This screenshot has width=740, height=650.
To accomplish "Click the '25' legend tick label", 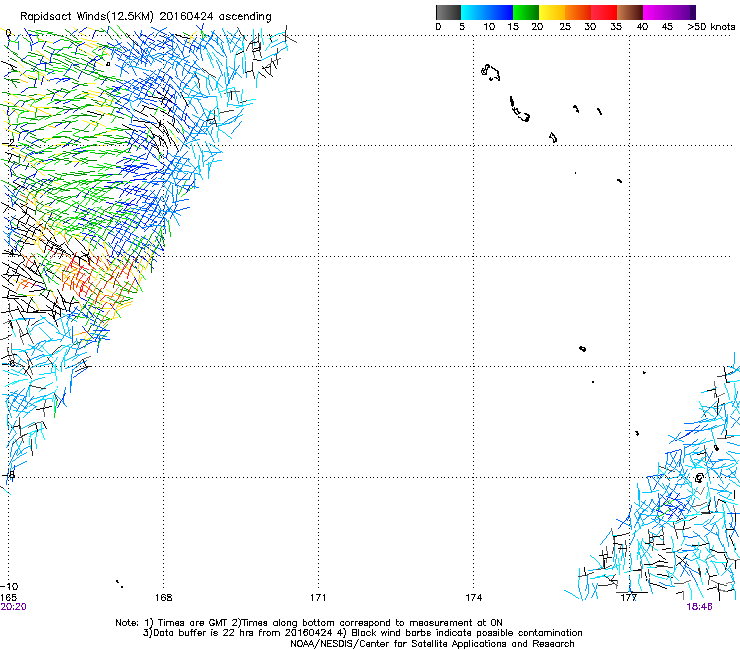I will [x=565, y=27].
